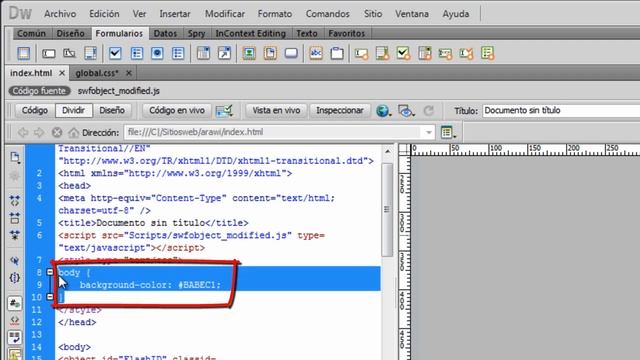Collapse code block marker at line 10

pos(50,297)
